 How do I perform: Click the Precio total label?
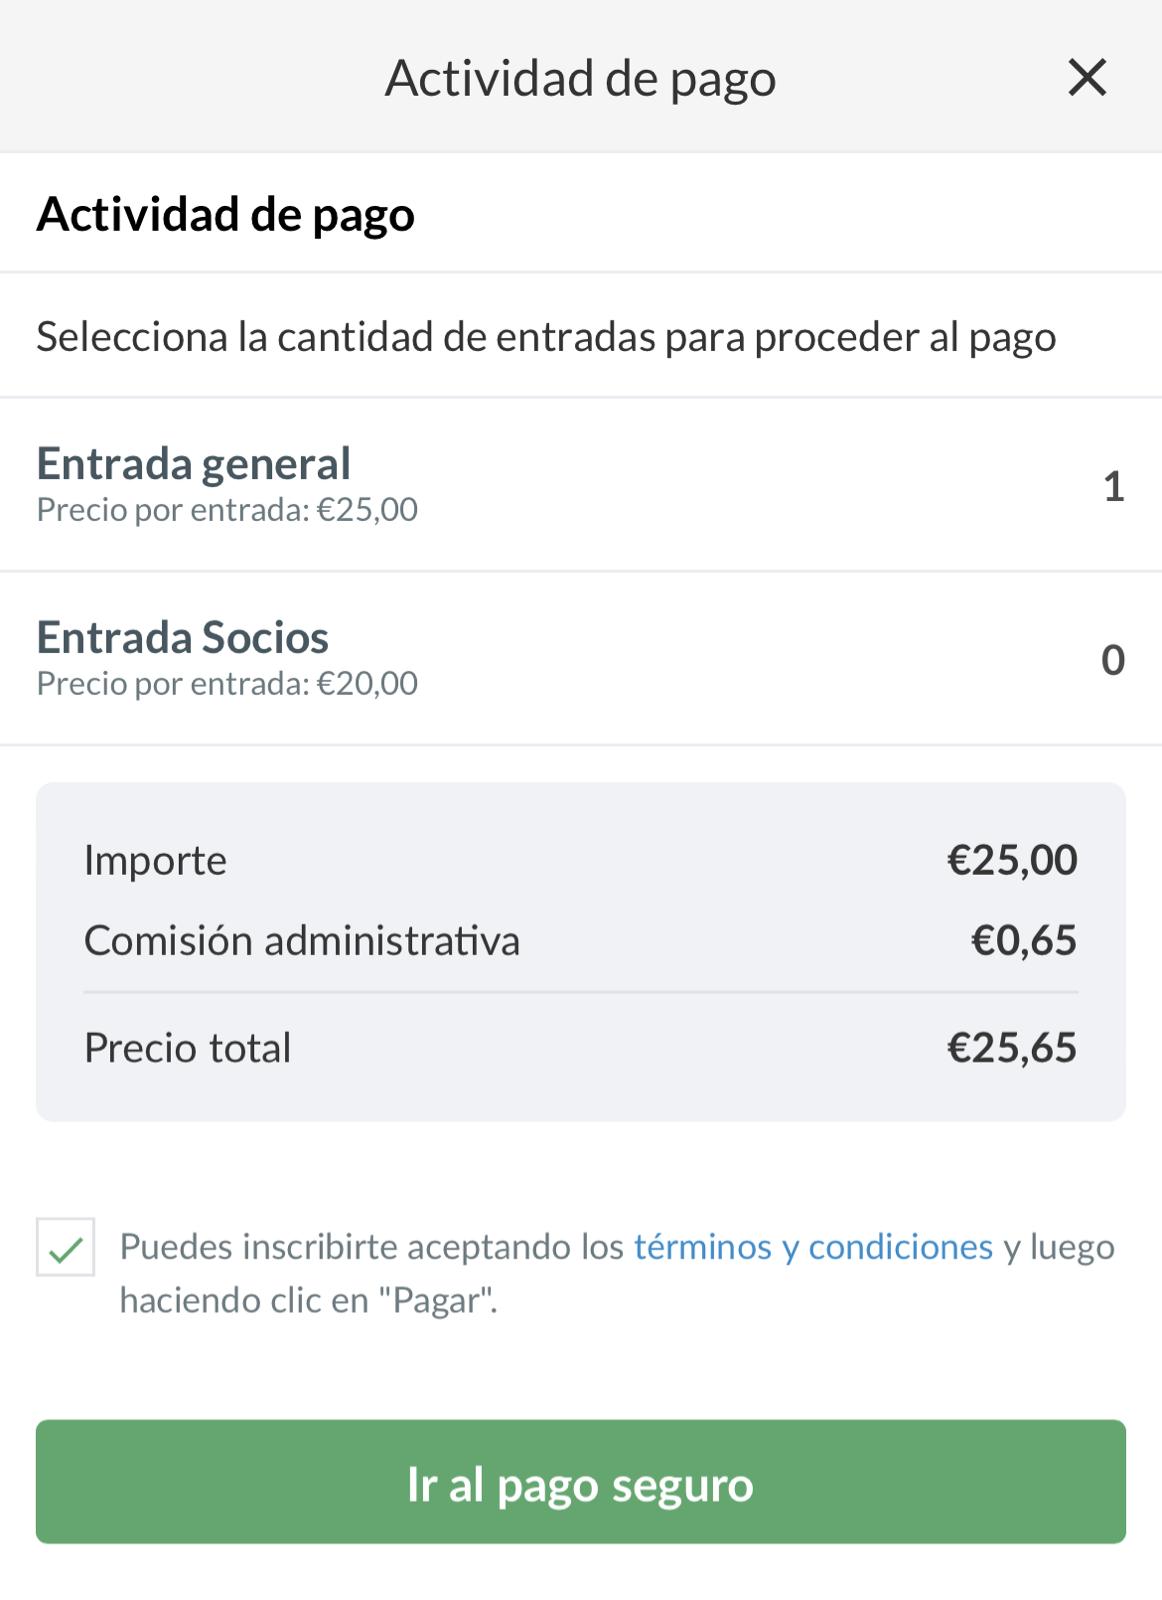click(x=187, y=1048)
